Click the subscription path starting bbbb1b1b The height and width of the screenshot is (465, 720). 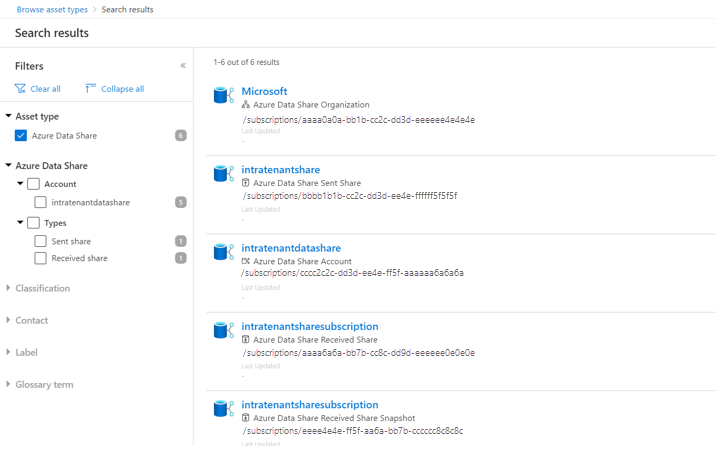349,196
